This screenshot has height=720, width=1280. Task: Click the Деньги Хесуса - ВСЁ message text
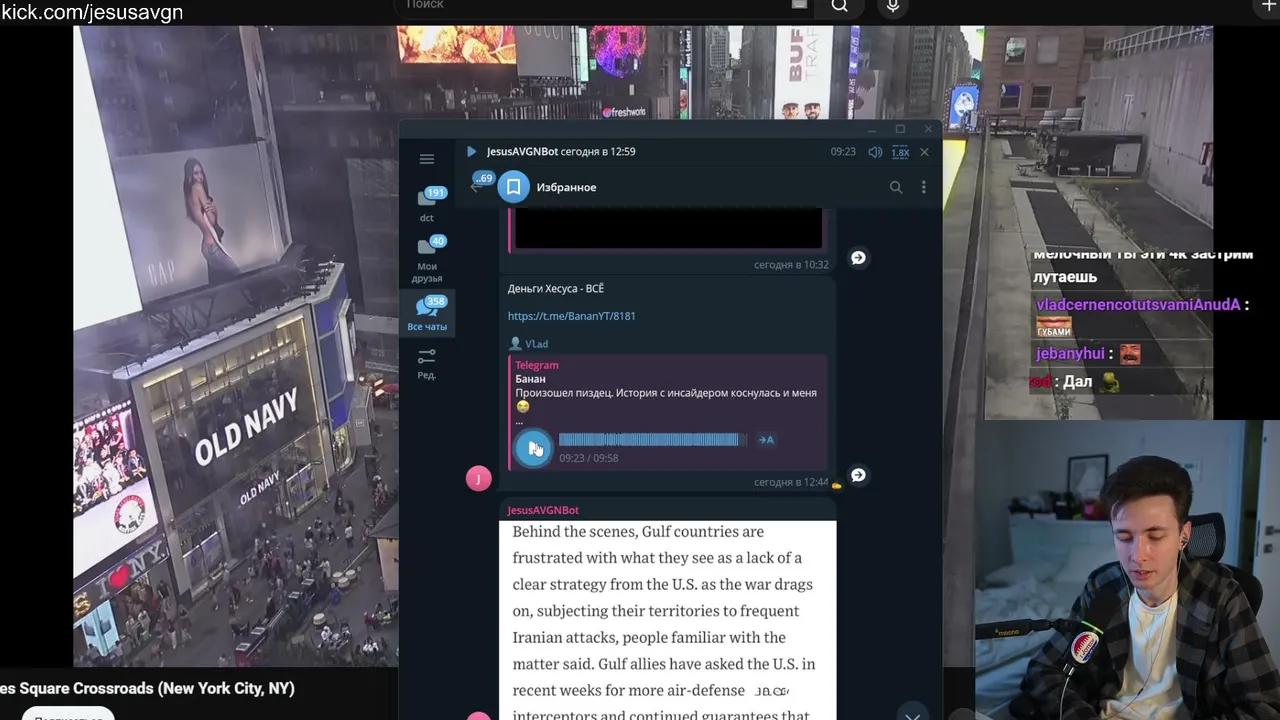tap(556, 289)
